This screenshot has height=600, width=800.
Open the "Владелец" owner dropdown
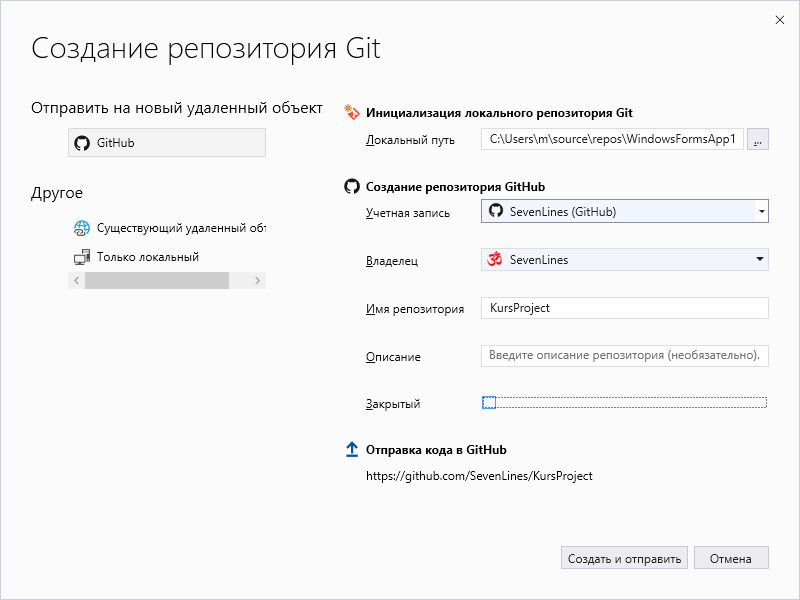click(x=624, y=260)
